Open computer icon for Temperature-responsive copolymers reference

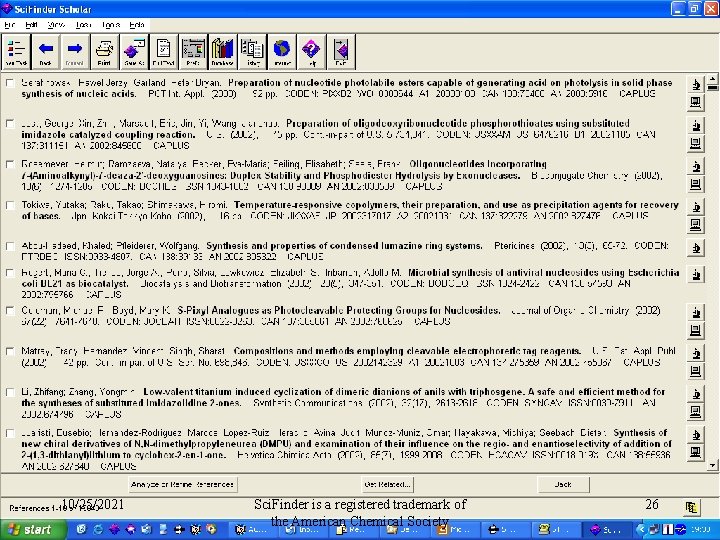pos(696,224)
